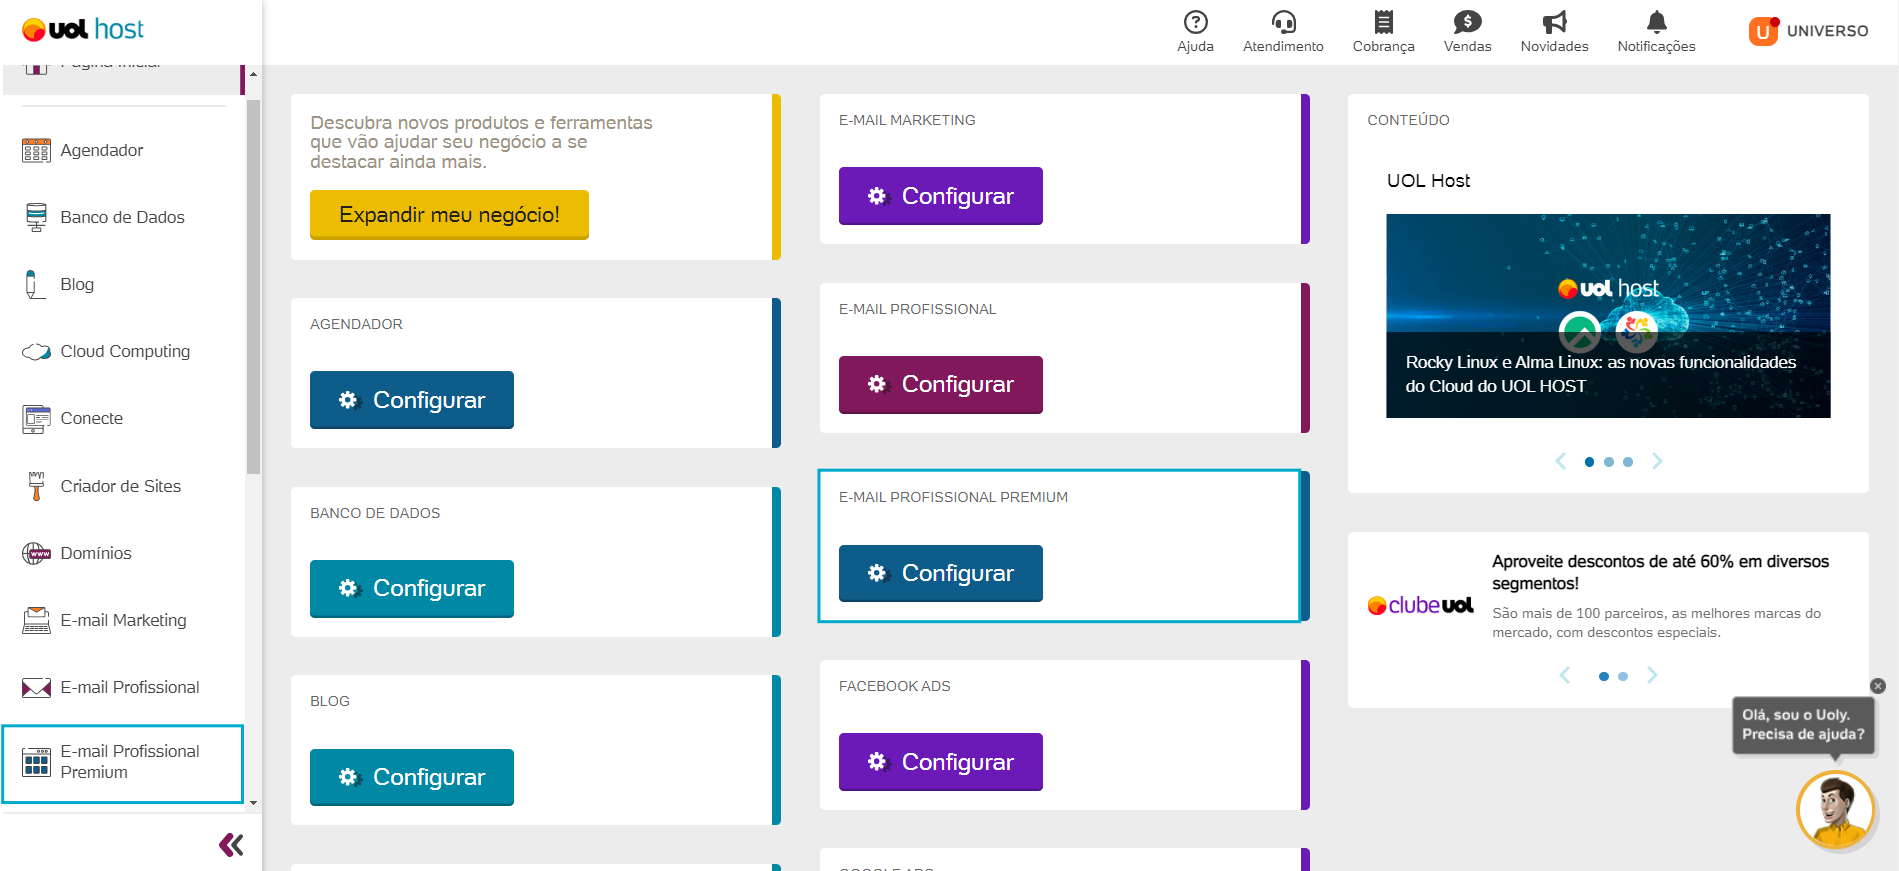The width and height of the screenshot is (1899, 871).
Task: Open Cloud Computing sidebar item
Action: coord(122,352)
